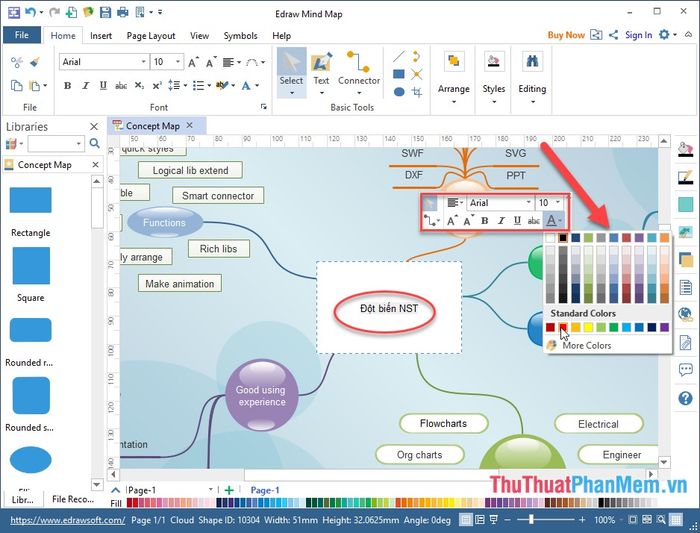Click More Colors in the color popup
This screenshot has width=700, height=533.
click(x=586, y=346)
